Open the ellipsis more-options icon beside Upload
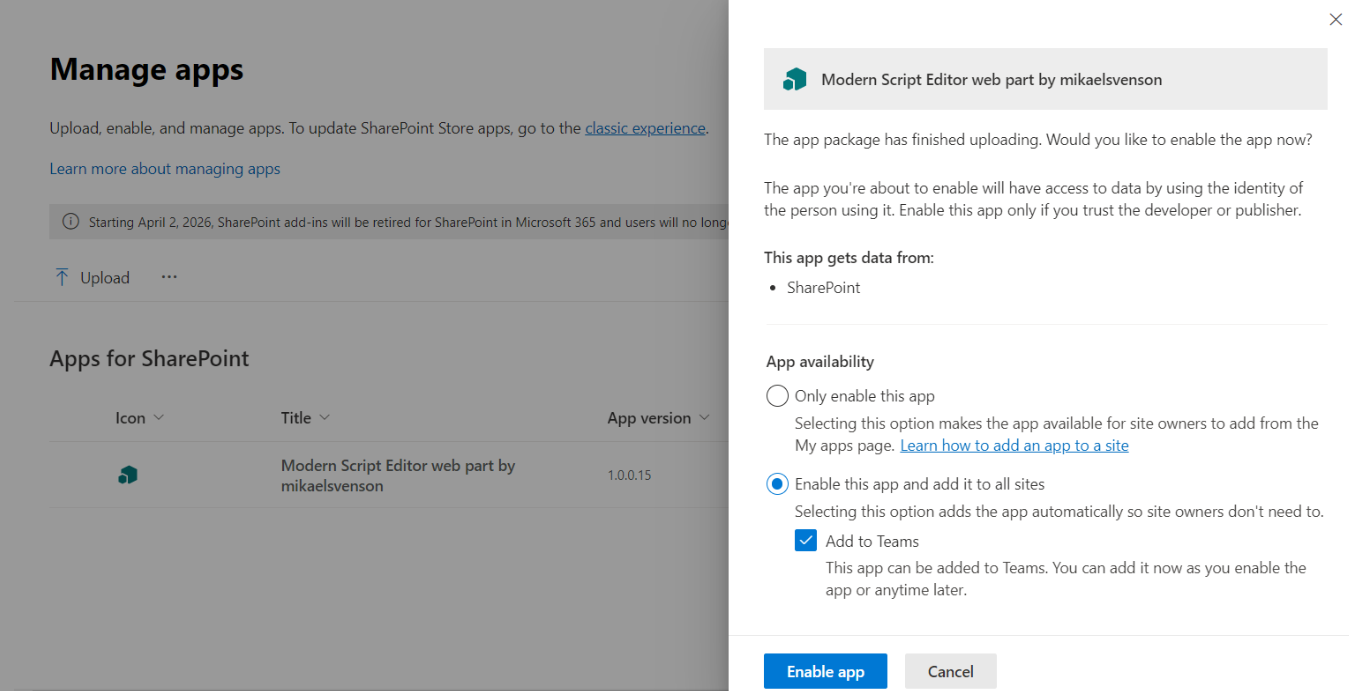The width and height of the screenshot is (1349, 691). click(x=168, y=277)
